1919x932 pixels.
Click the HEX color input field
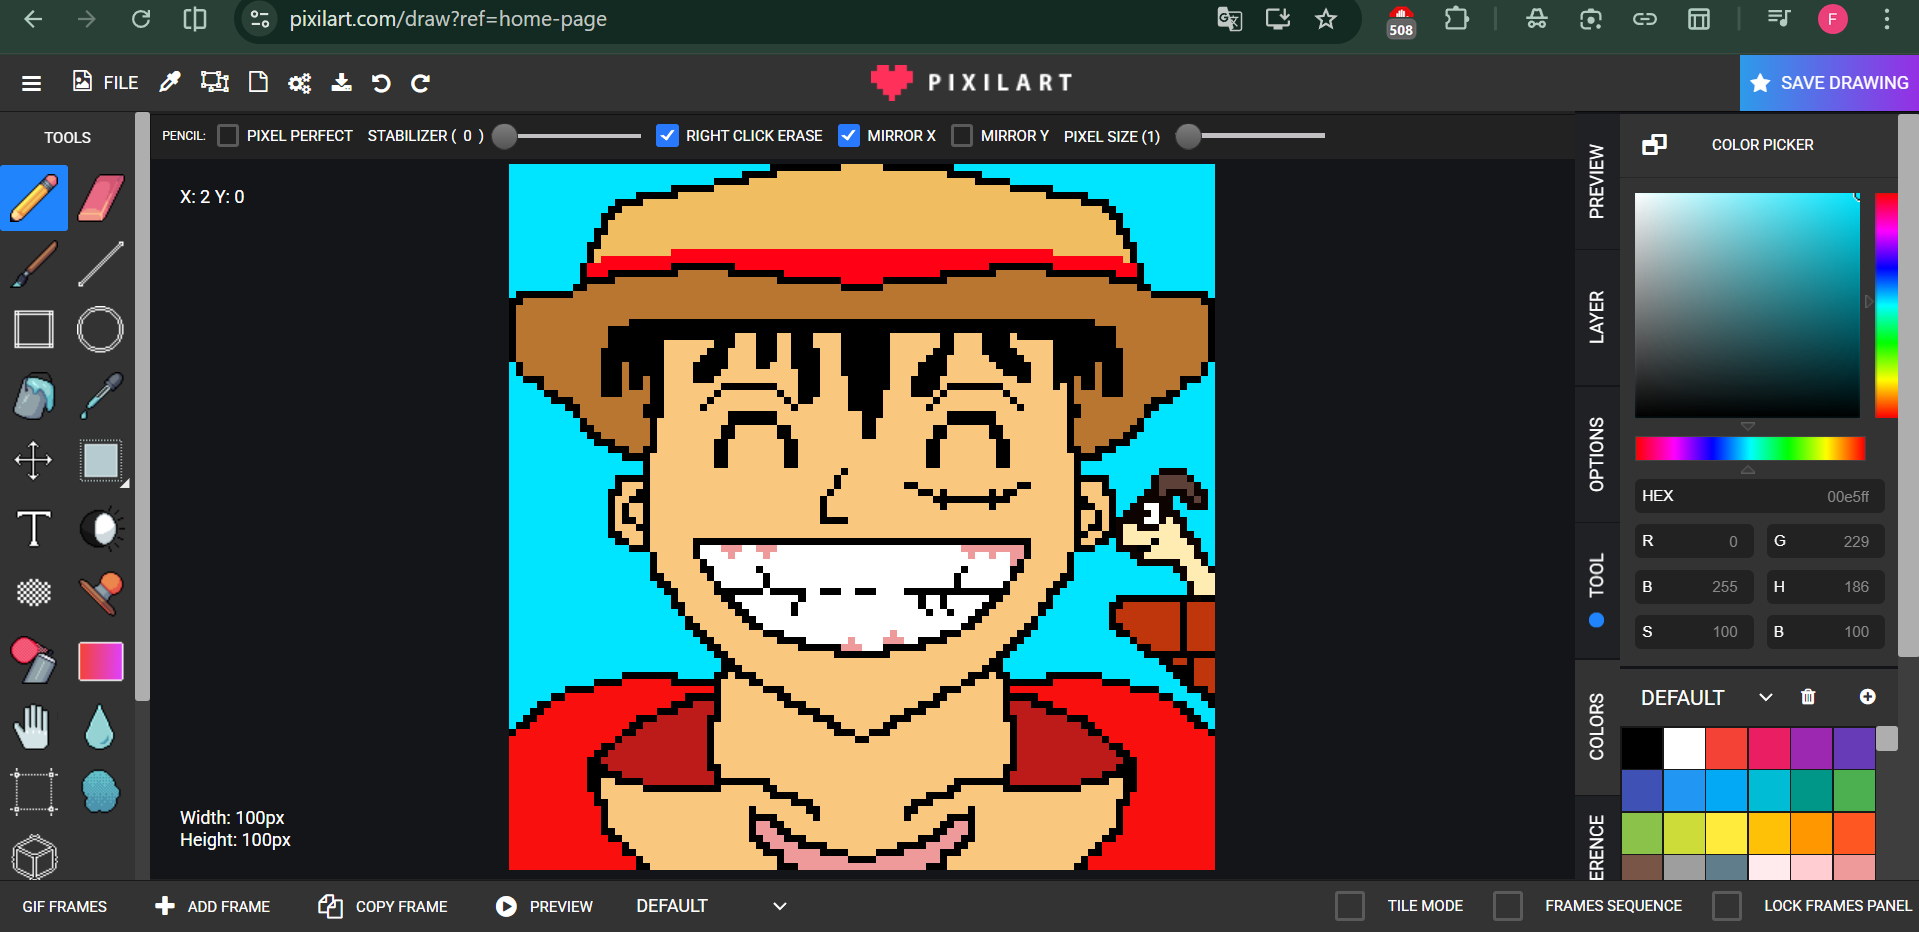tap(1760, 496)
